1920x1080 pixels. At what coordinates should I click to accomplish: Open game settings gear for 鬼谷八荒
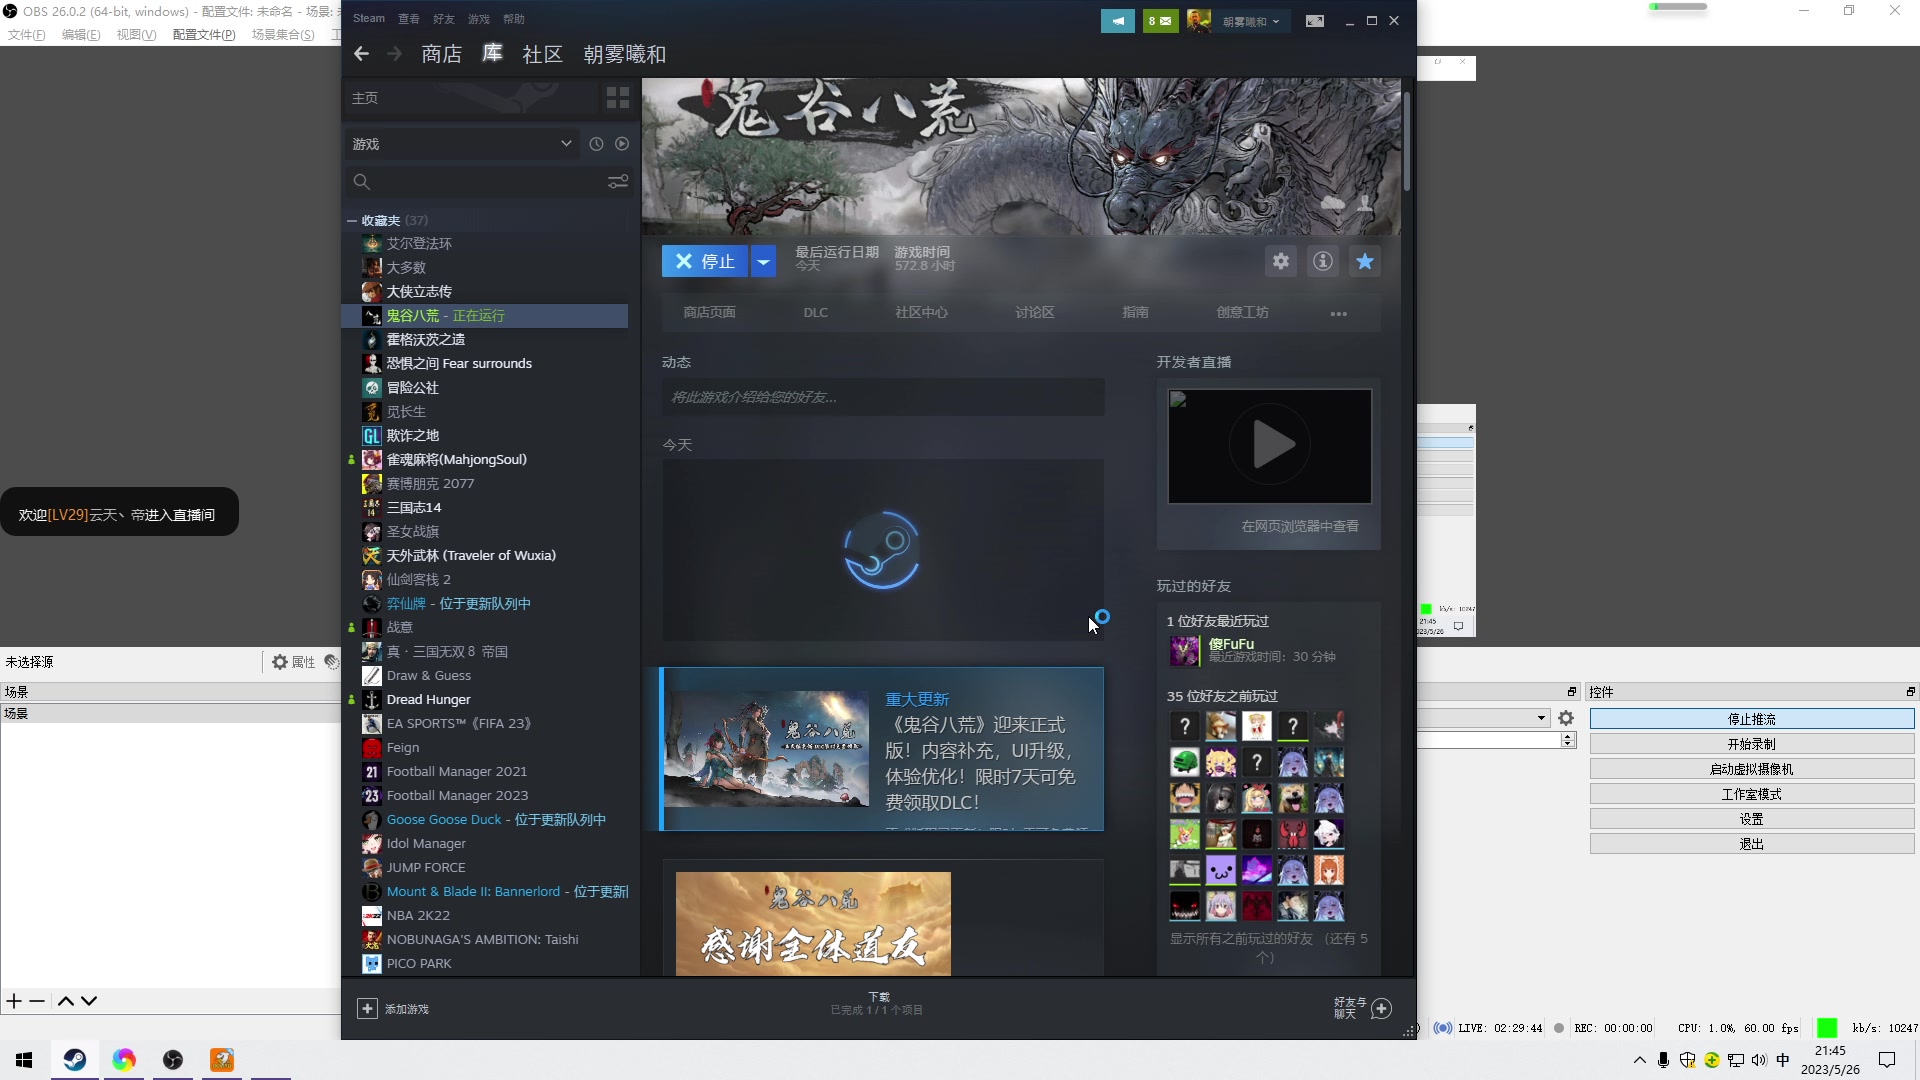[x=1281, y=261]
